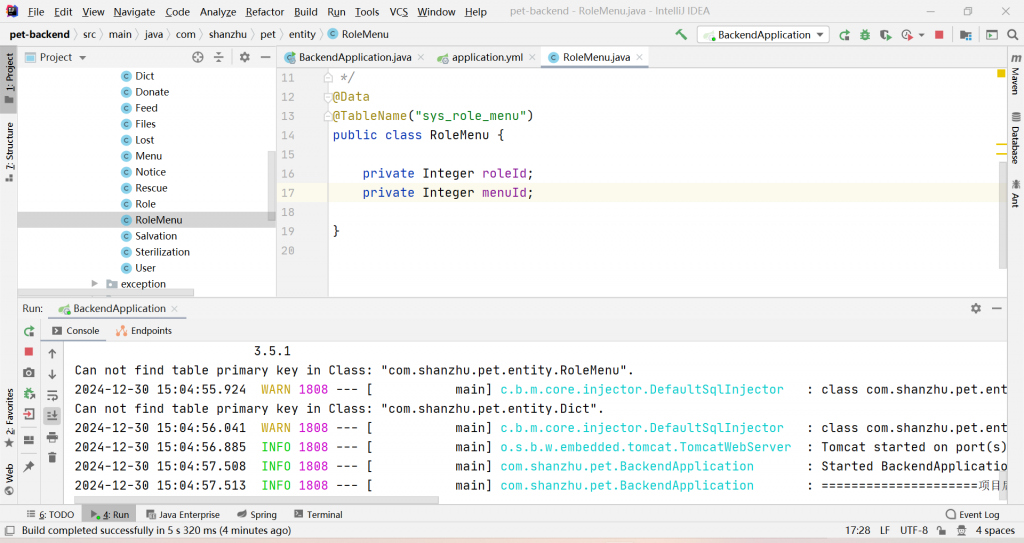The width and height of the screenshot is (1024, 543).
Task: Click the locate target icon in Project panel
Action: 198,58
